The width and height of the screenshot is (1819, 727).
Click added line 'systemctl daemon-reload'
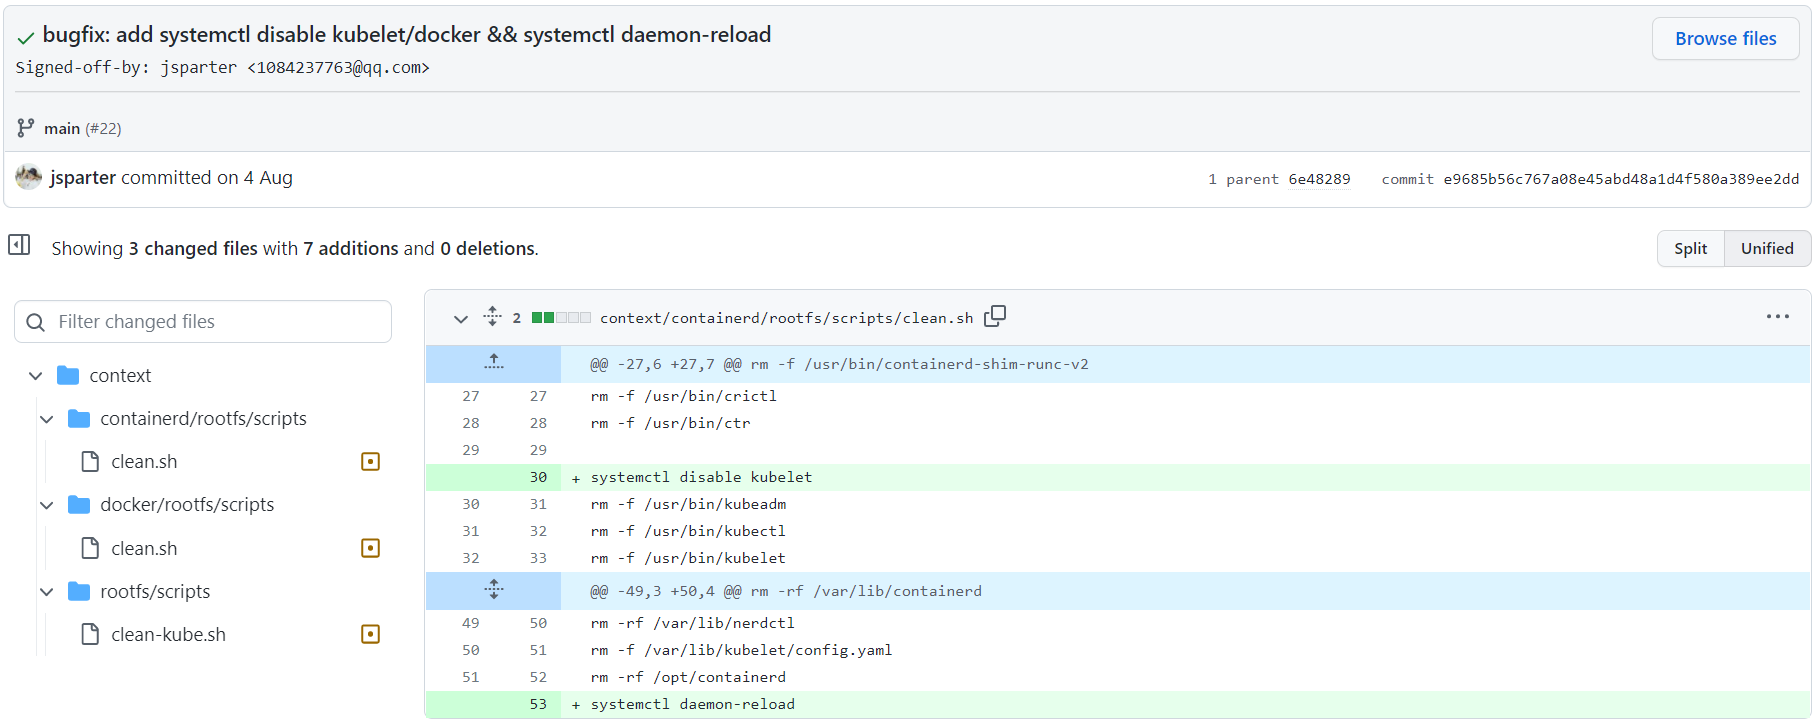point(693,705)
